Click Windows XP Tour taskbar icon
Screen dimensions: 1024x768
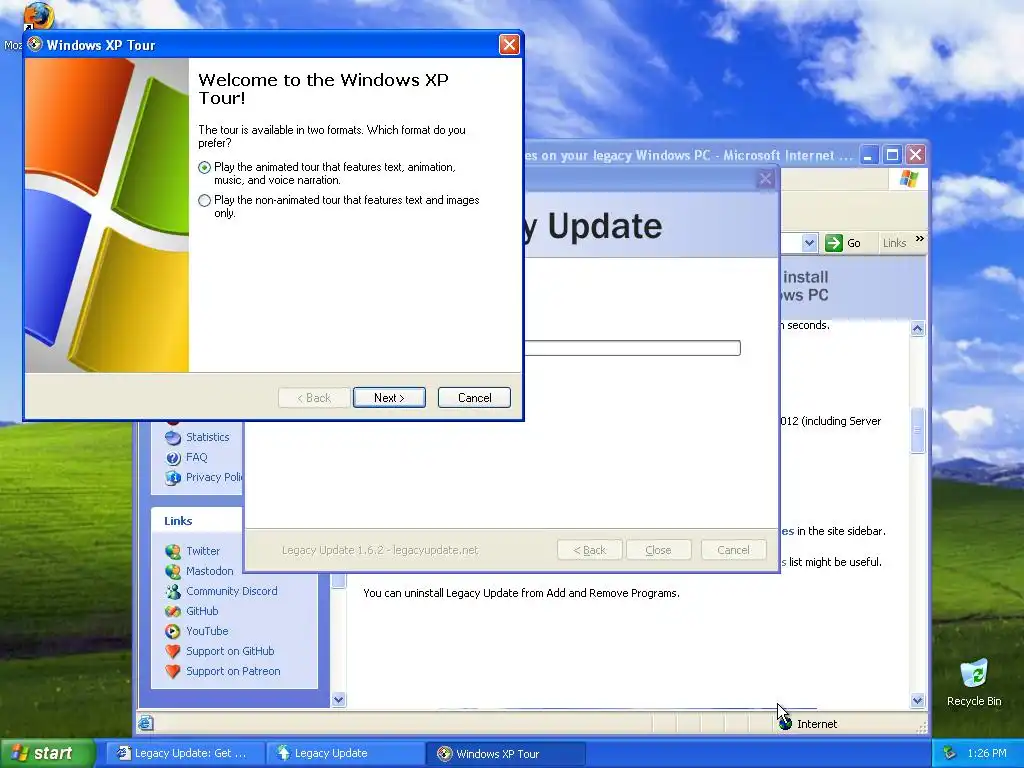tap(445, 754)
